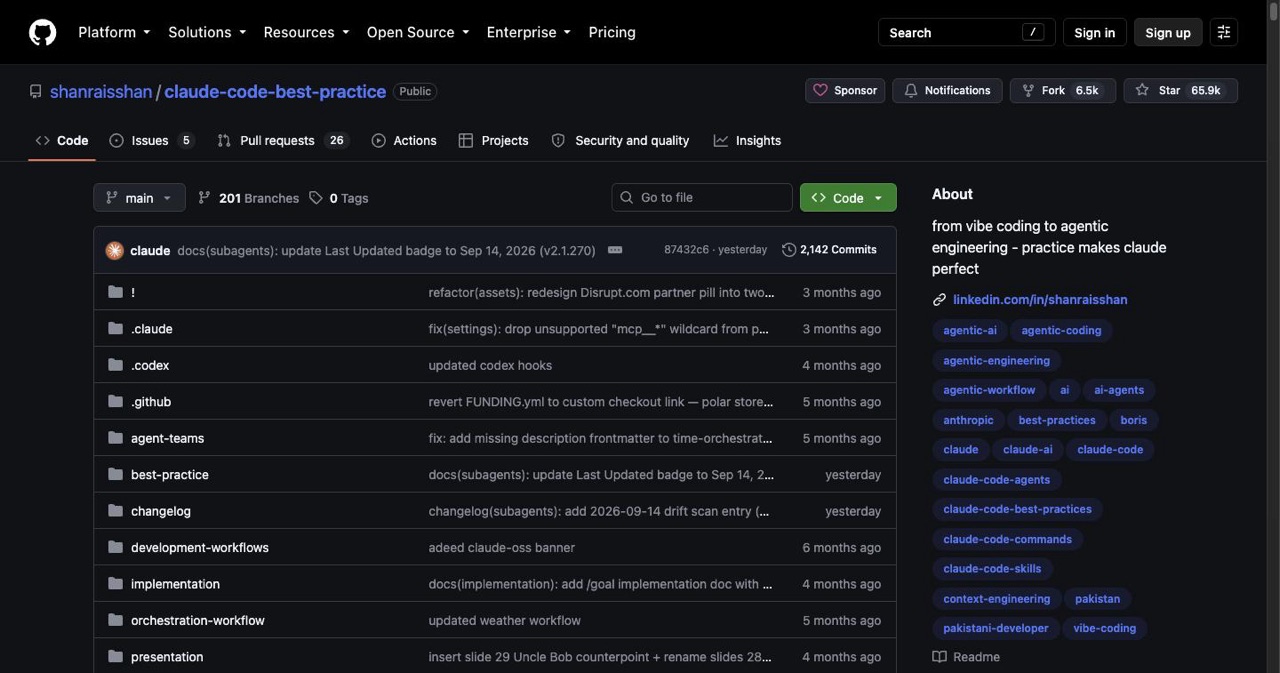The height and width of the screenshot is (673, 1280).
Task: Click the Go to file search field
Action: click(x=702, y=198)
